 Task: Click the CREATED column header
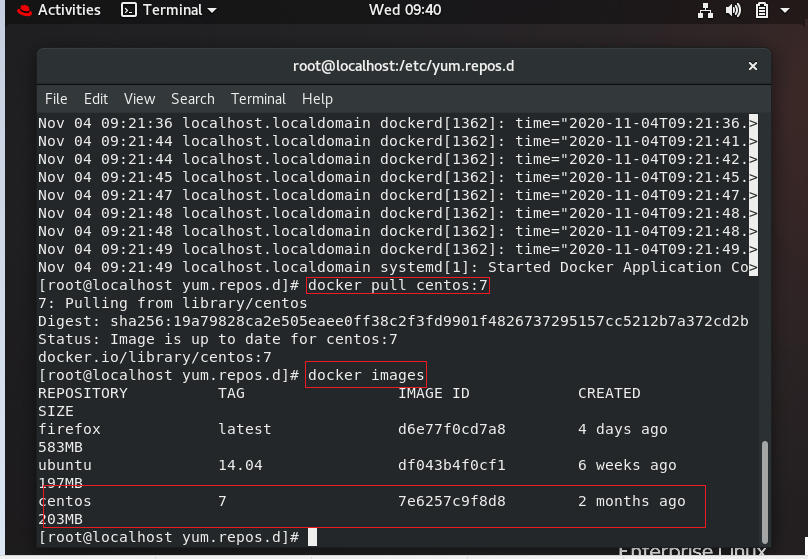pyautogui.click(x=609, y=393)
